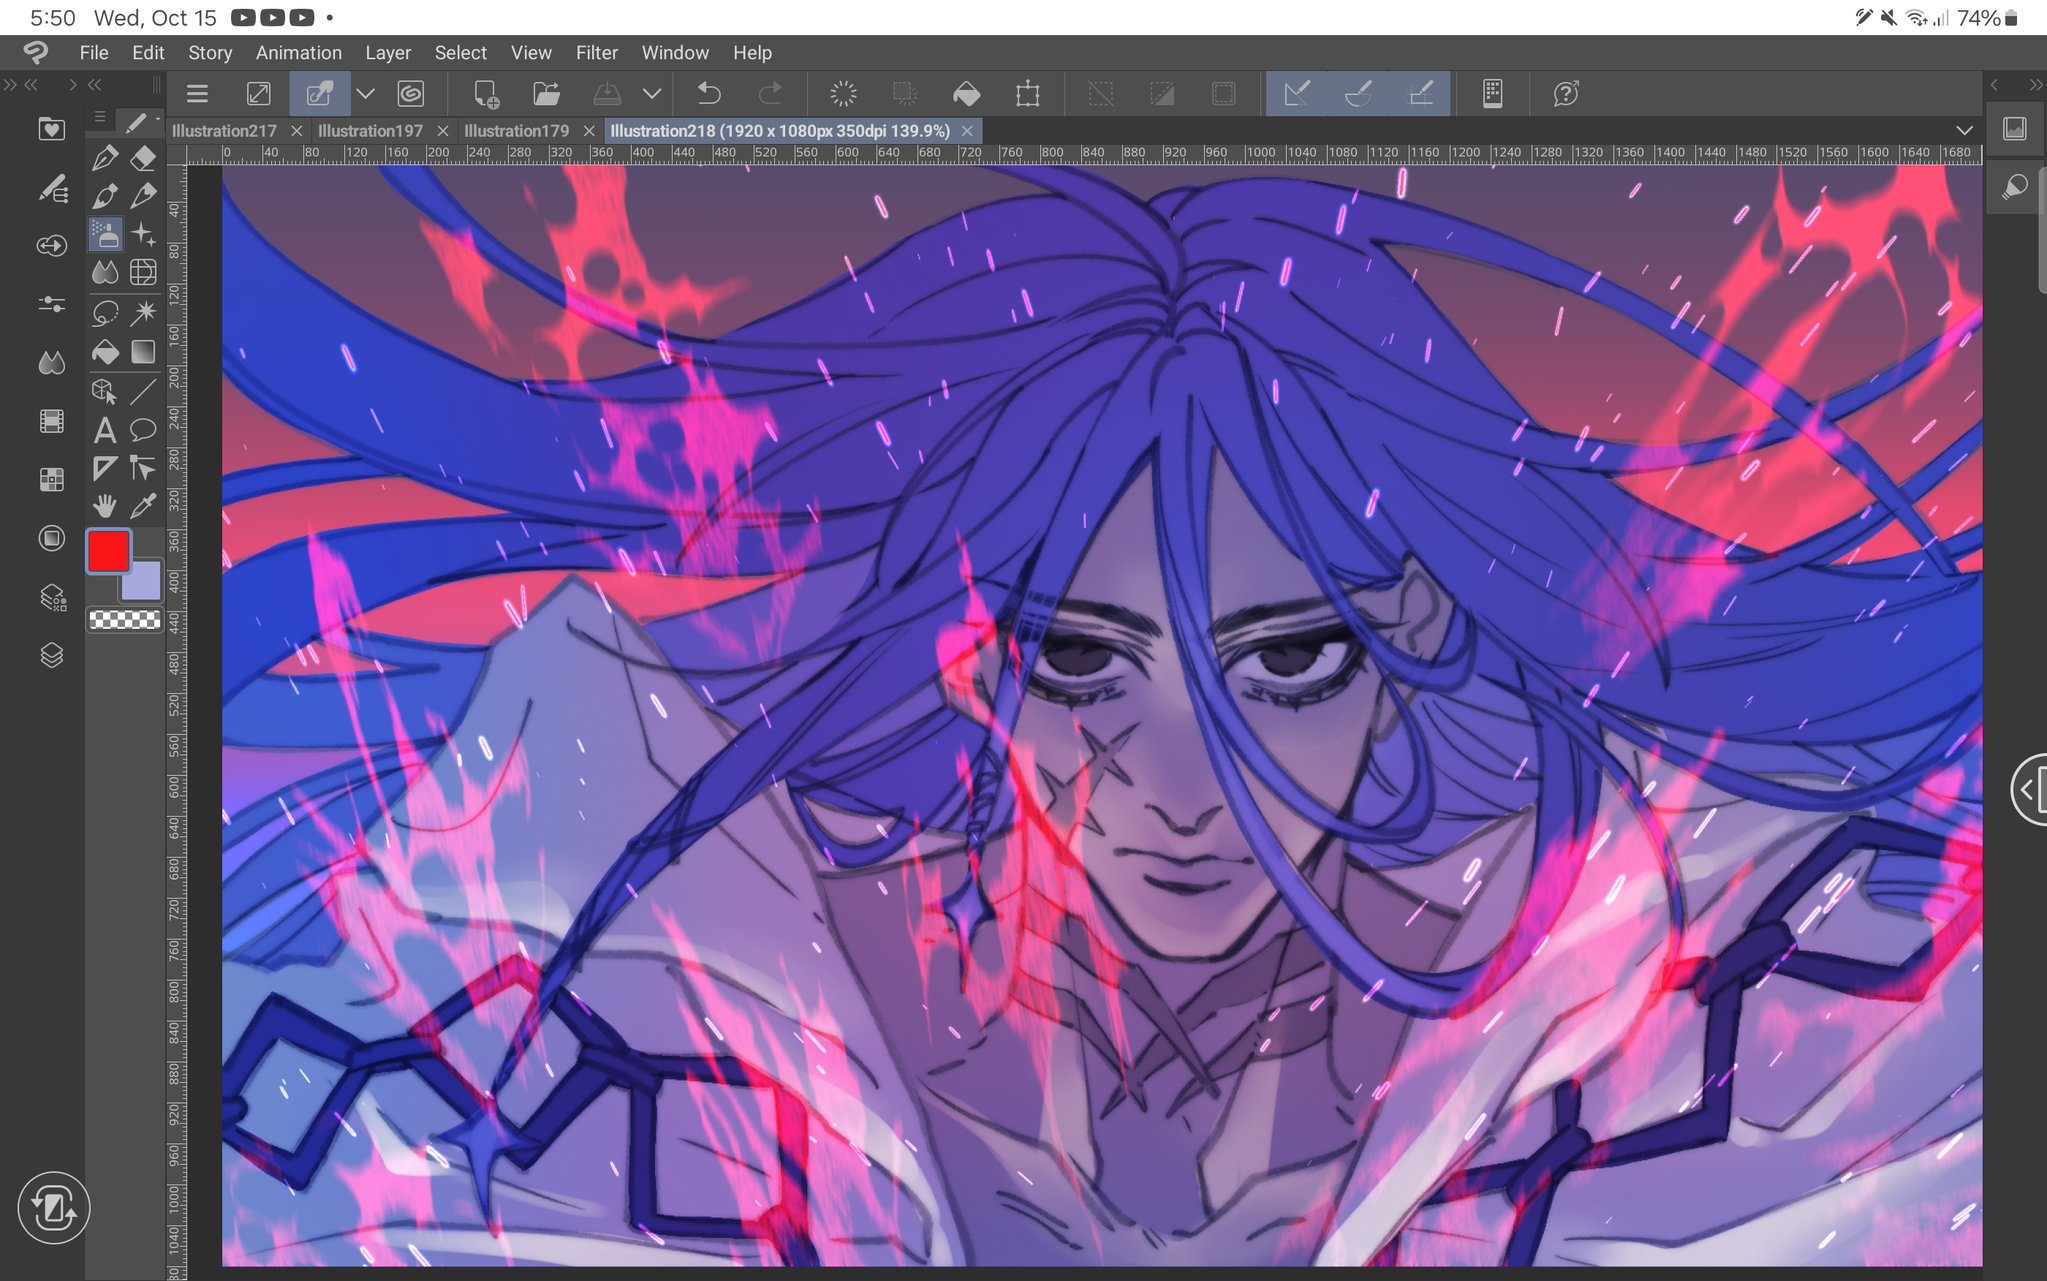Click the Open file folder button
This screenshot has height=1281, width=2047.
tap(546, 94)
